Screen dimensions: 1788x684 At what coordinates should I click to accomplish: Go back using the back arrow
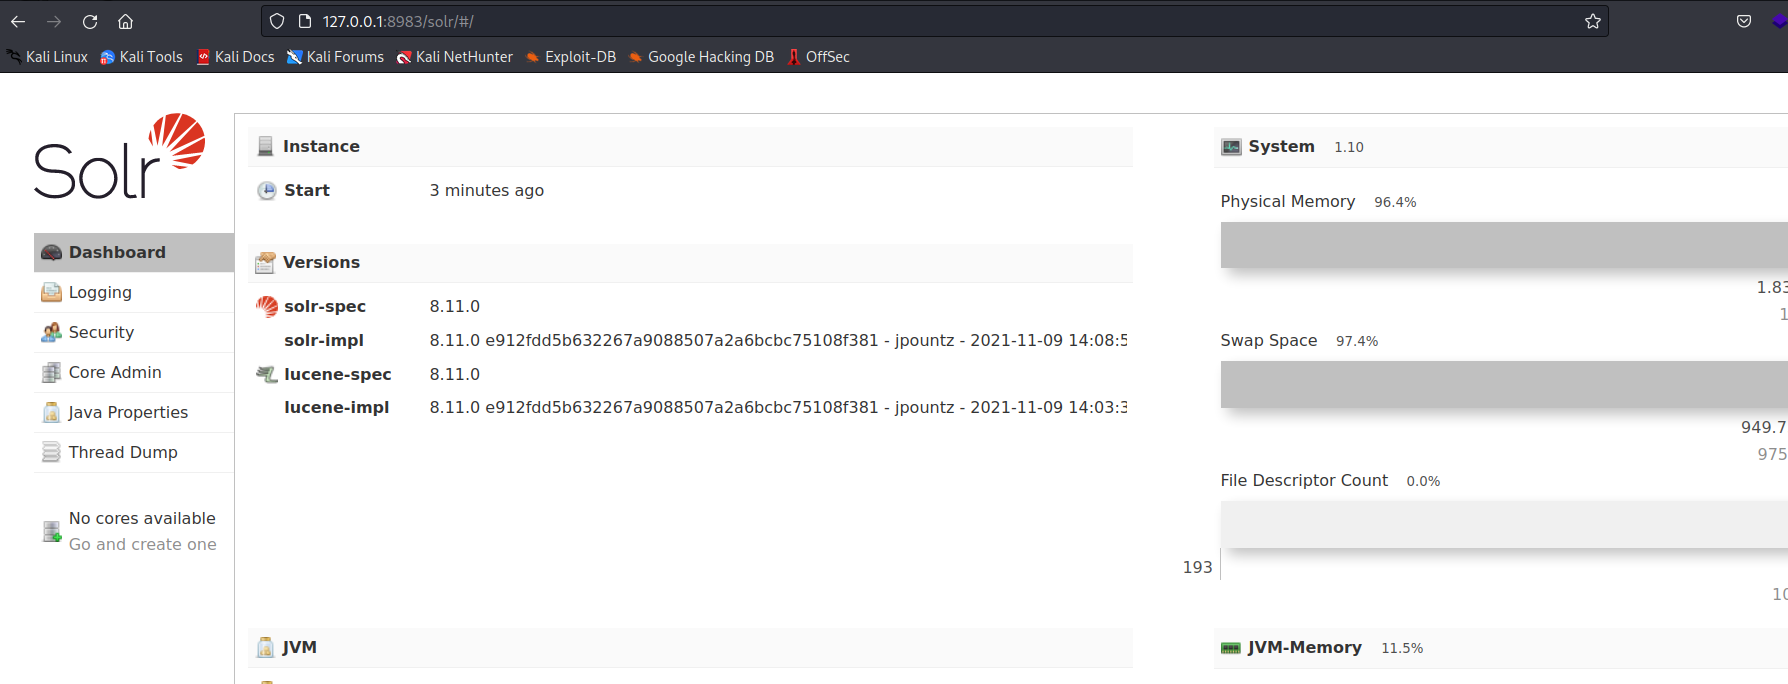18,21
